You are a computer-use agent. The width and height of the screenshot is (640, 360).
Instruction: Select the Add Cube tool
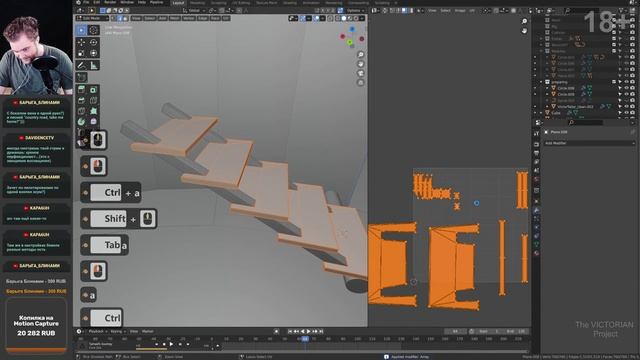point(81,77)
